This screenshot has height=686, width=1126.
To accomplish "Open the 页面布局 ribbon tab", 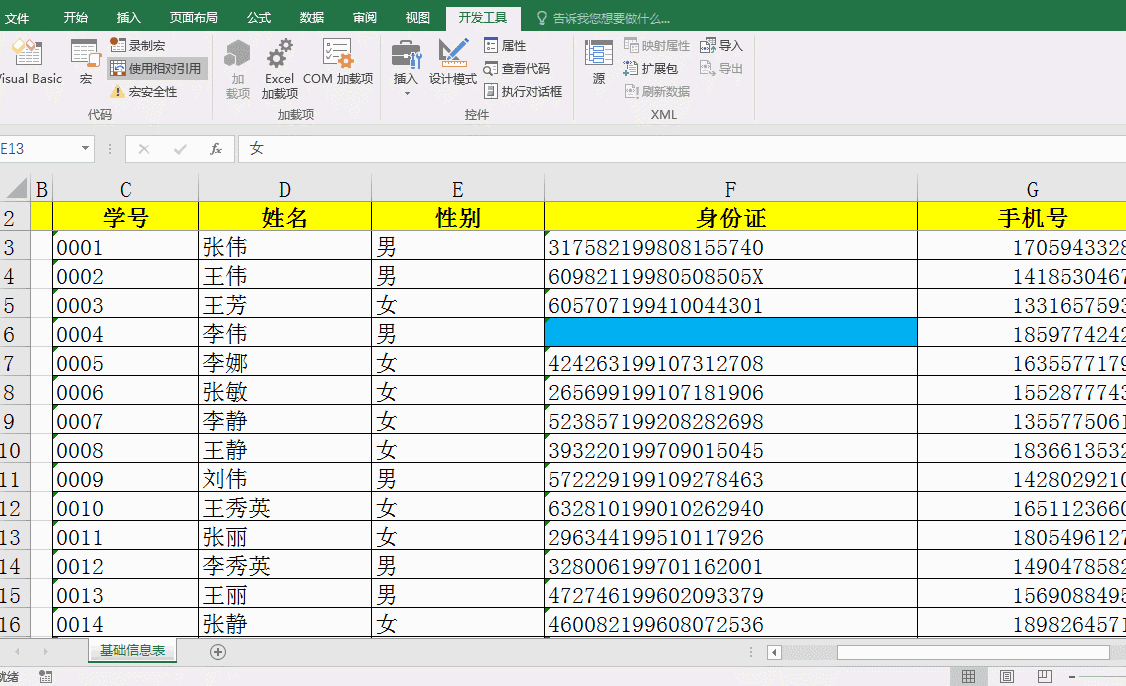I will pyautogui.click(x=193, y=18).
